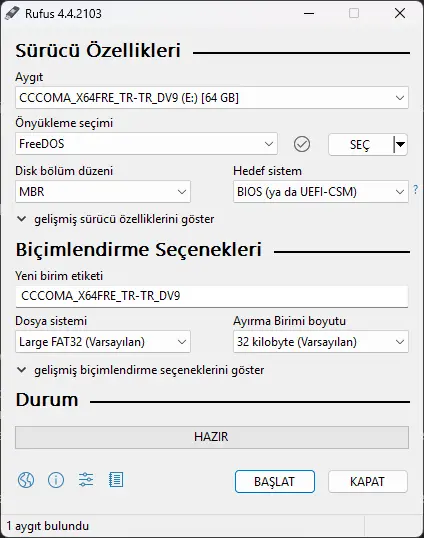424x538 pixels.
Task: Open the Ayırma Birimi boyutu dropdown
Action: [x=321, y=342]
